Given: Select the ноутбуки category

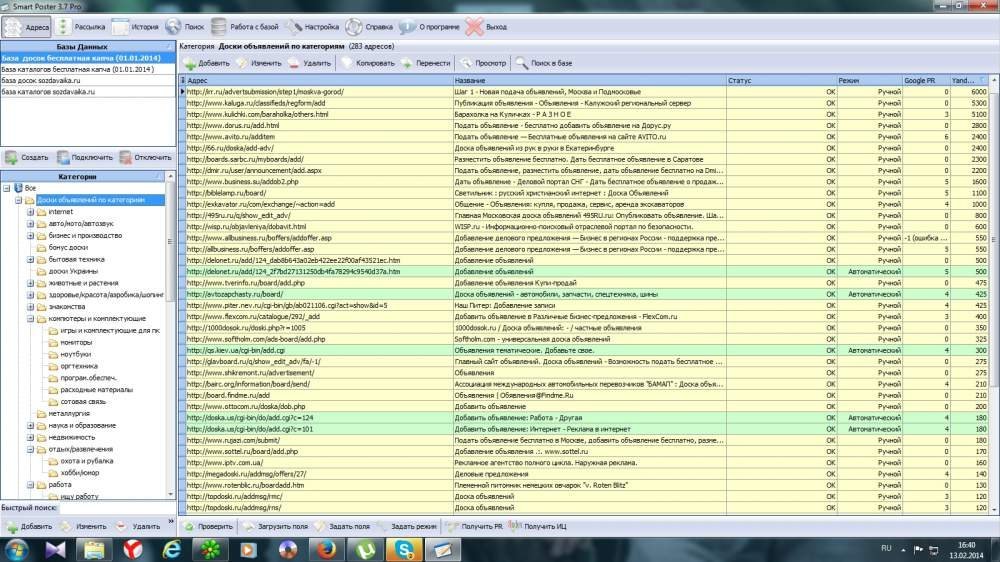Looking at the screenshot, I should pyautogui.click(x=75, y=354).
